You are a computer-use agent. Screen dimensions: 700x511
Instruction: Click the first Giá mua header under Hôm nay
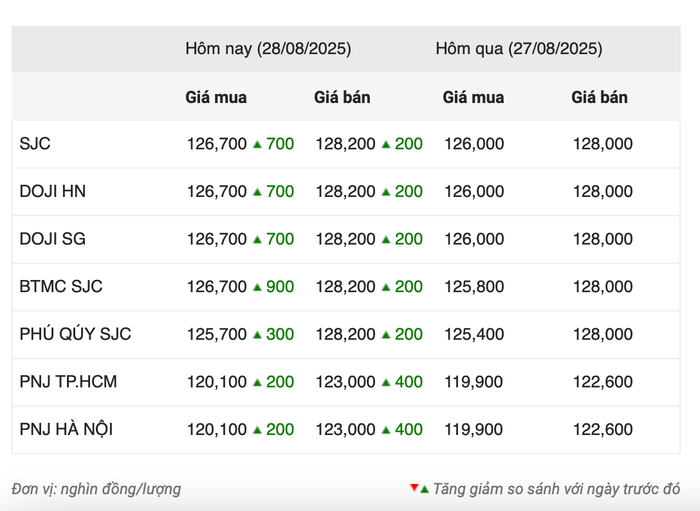(x=216, y=98)
